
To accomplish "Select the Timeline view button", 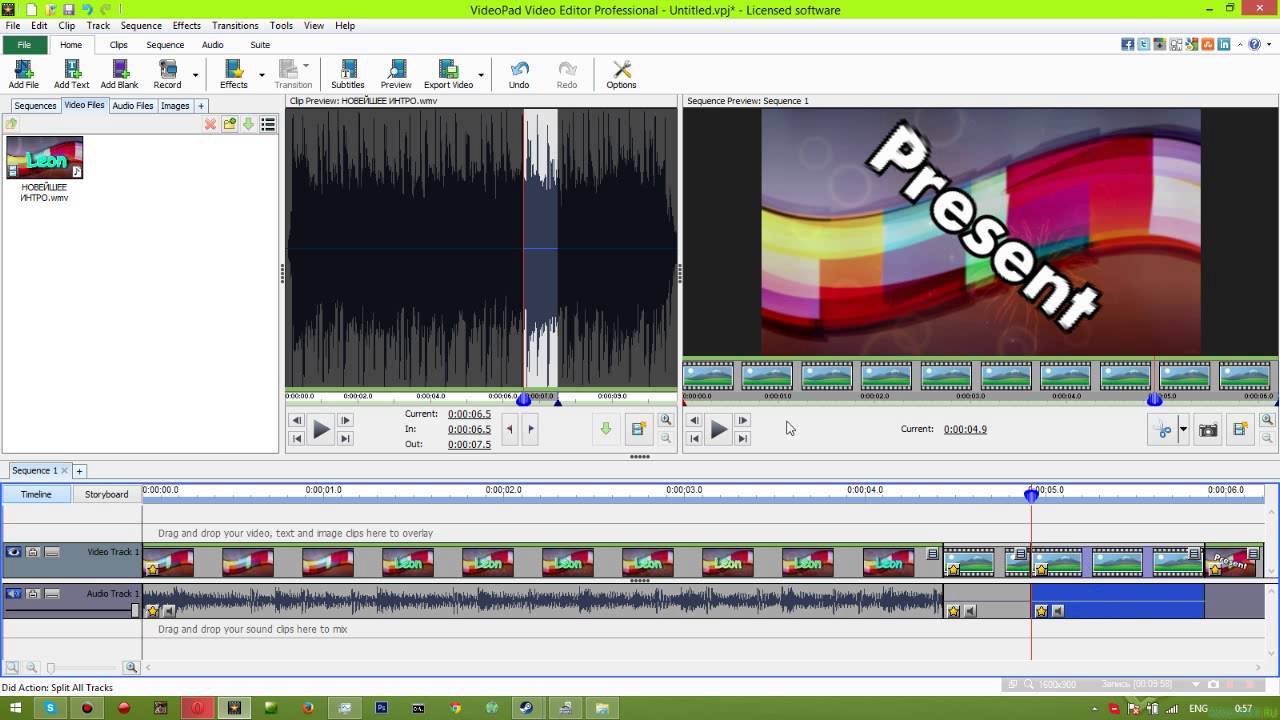I will tap(36, 494).
